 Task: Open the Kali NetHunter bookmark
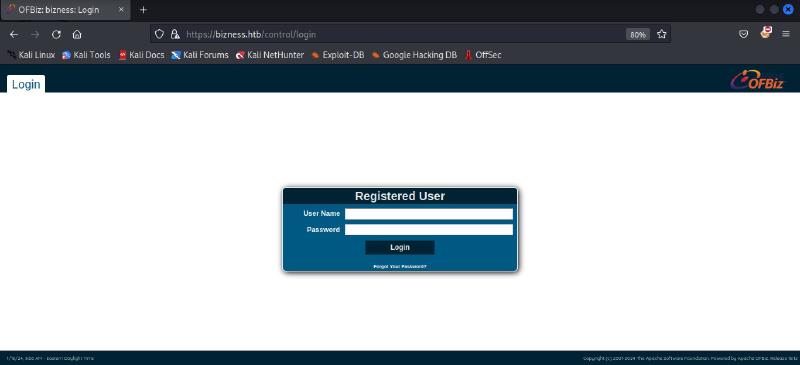tap(270, 55)
